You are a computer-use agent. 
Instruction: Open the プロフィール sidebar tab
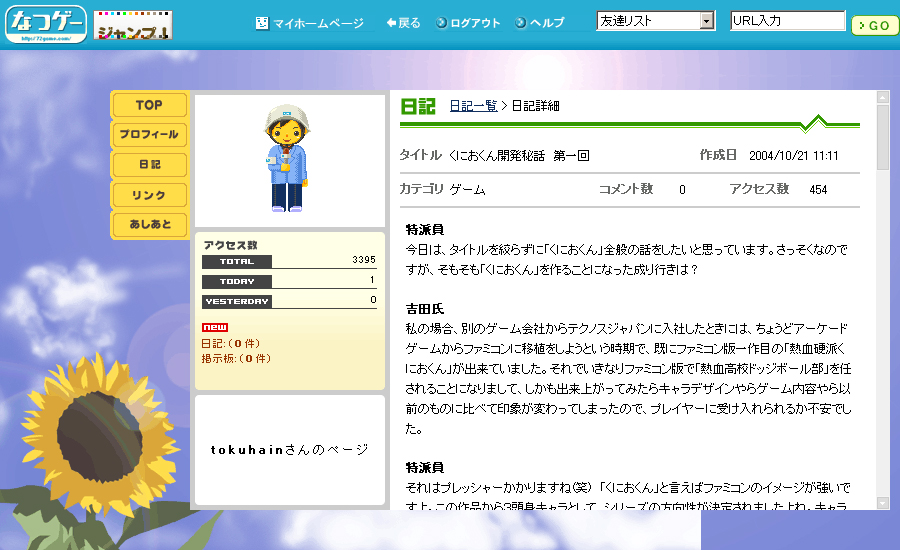tap(149, 134)
